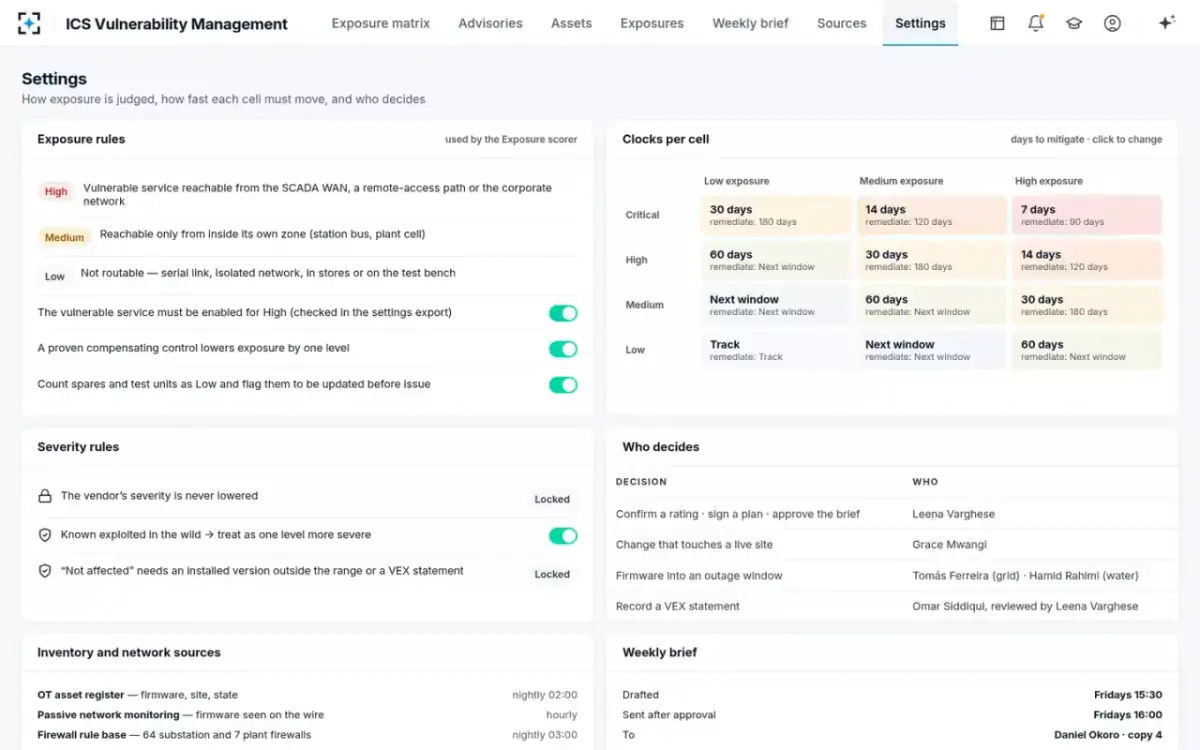Viewport: 1200px width, 750px height.
Task: Select Leena Varghese in Who decides
Action: point(953,514)
